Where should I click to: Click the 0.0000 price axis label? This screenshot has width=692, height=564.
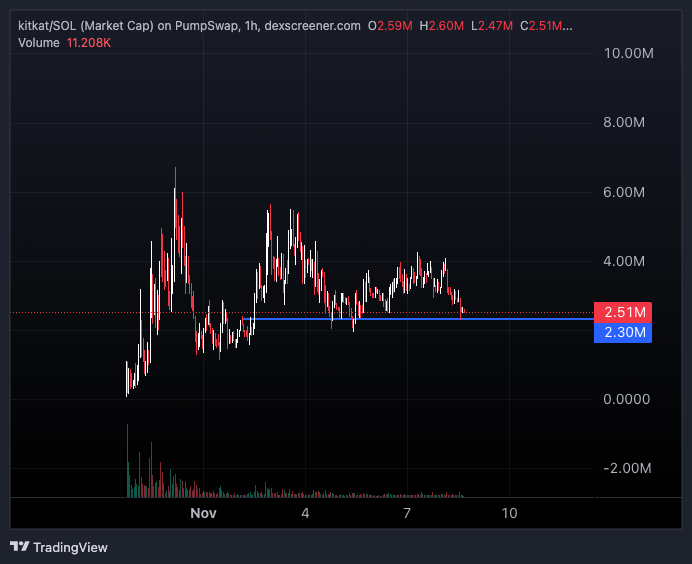627,399
